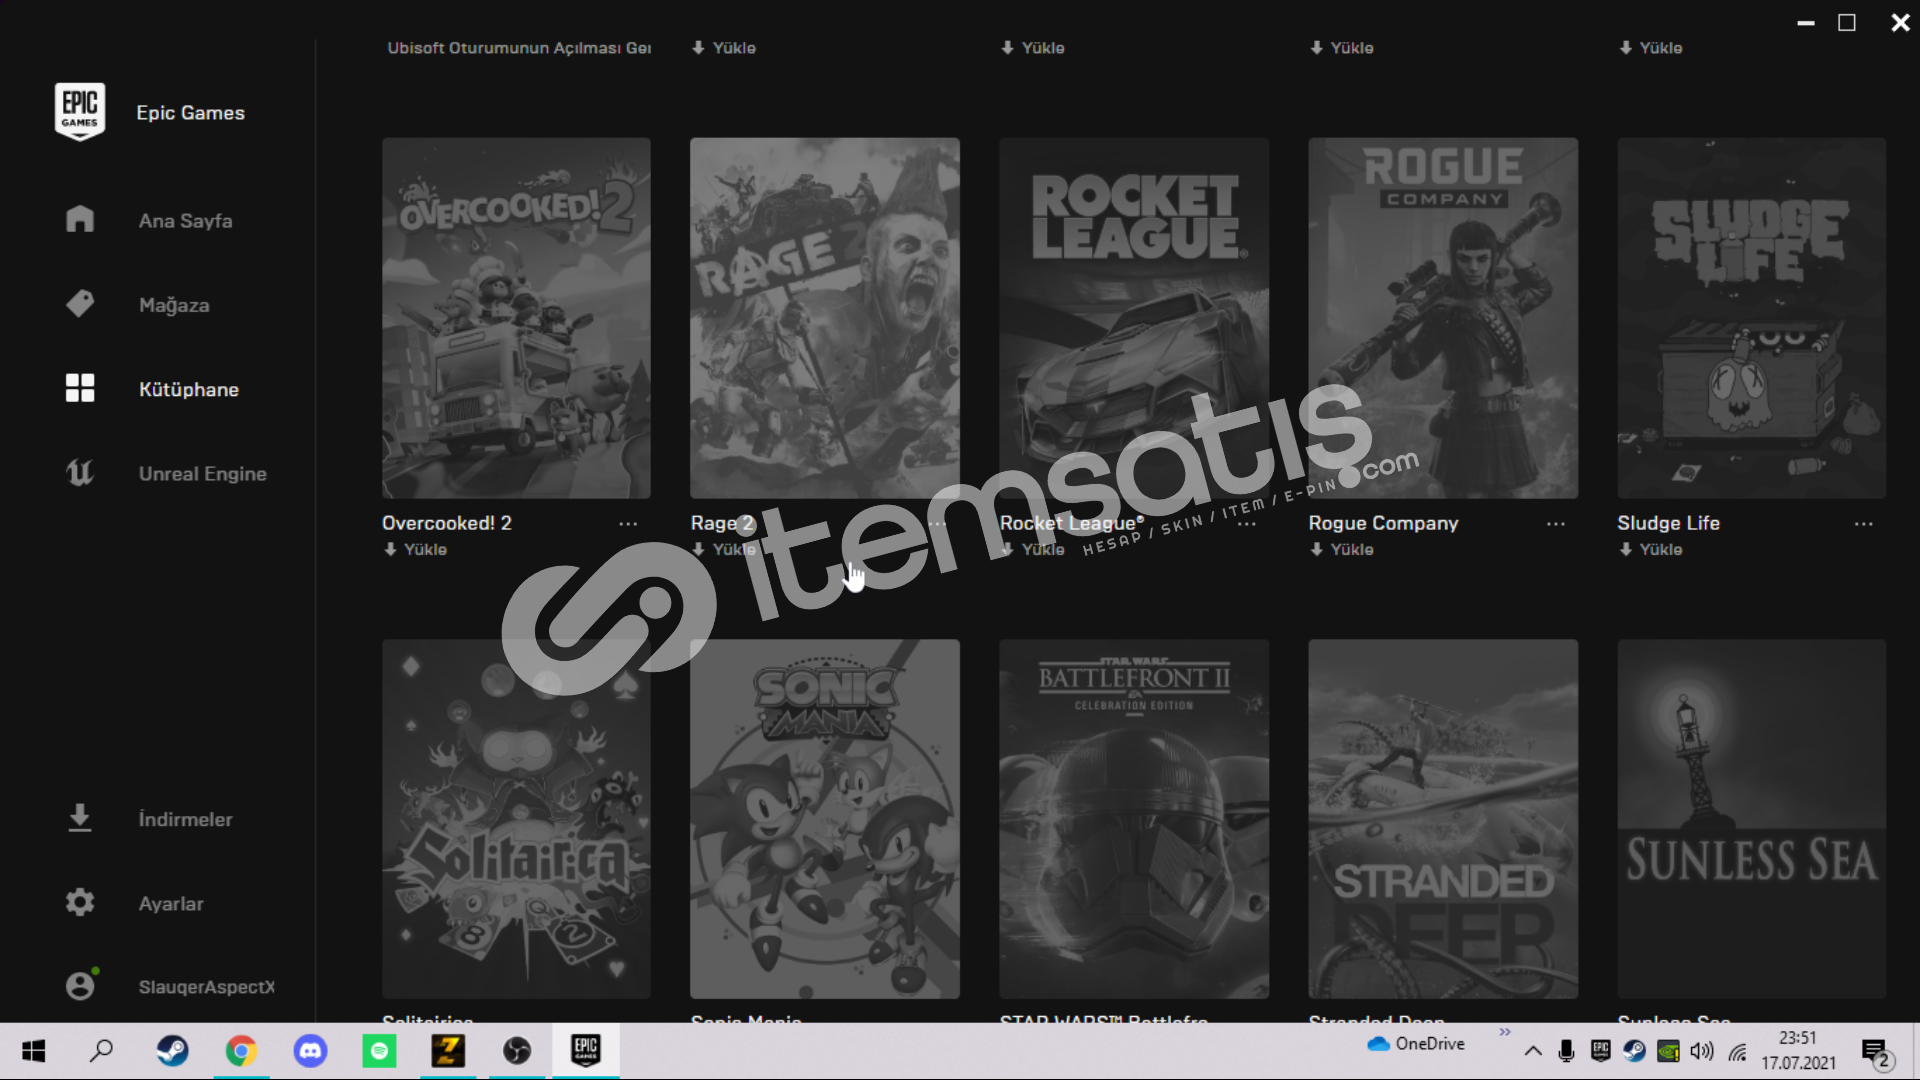
Task: Select the Kütüphane grid icon
Action: click(80, 388)
